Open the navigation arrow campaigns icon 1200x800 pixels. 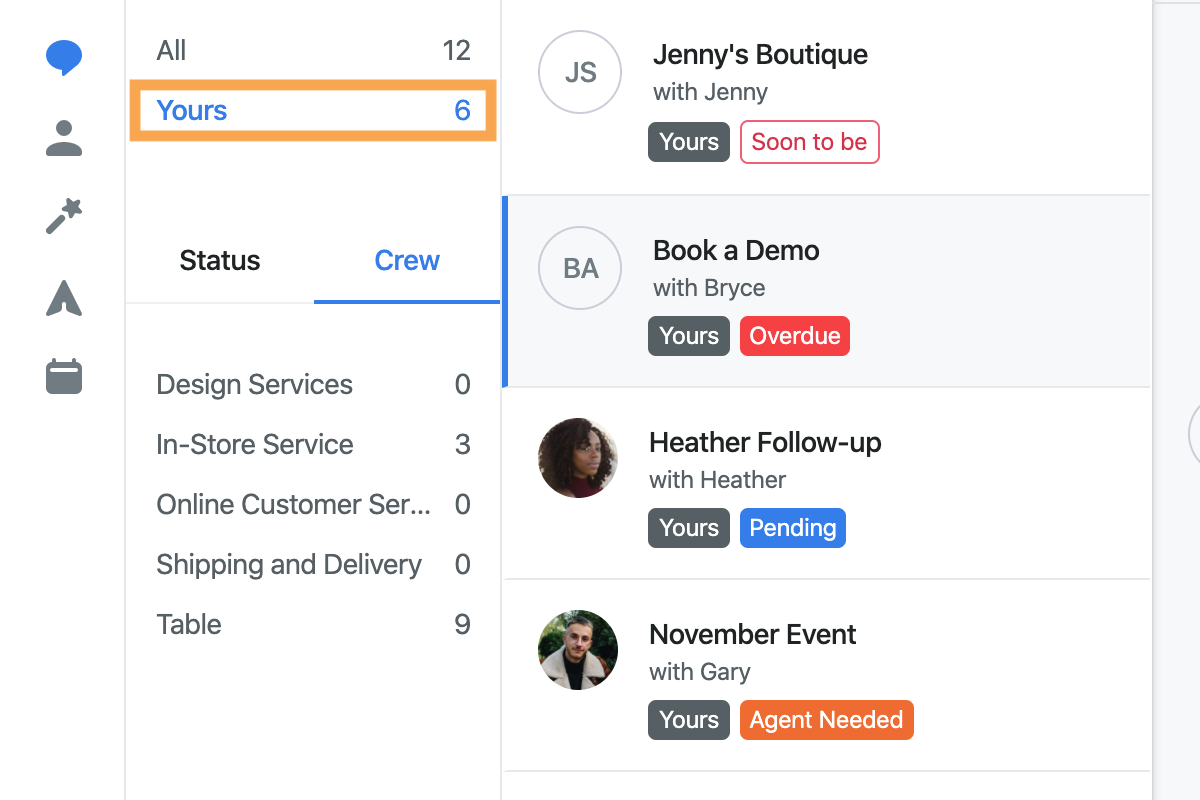pyautogui.click(x=64, y=298)
